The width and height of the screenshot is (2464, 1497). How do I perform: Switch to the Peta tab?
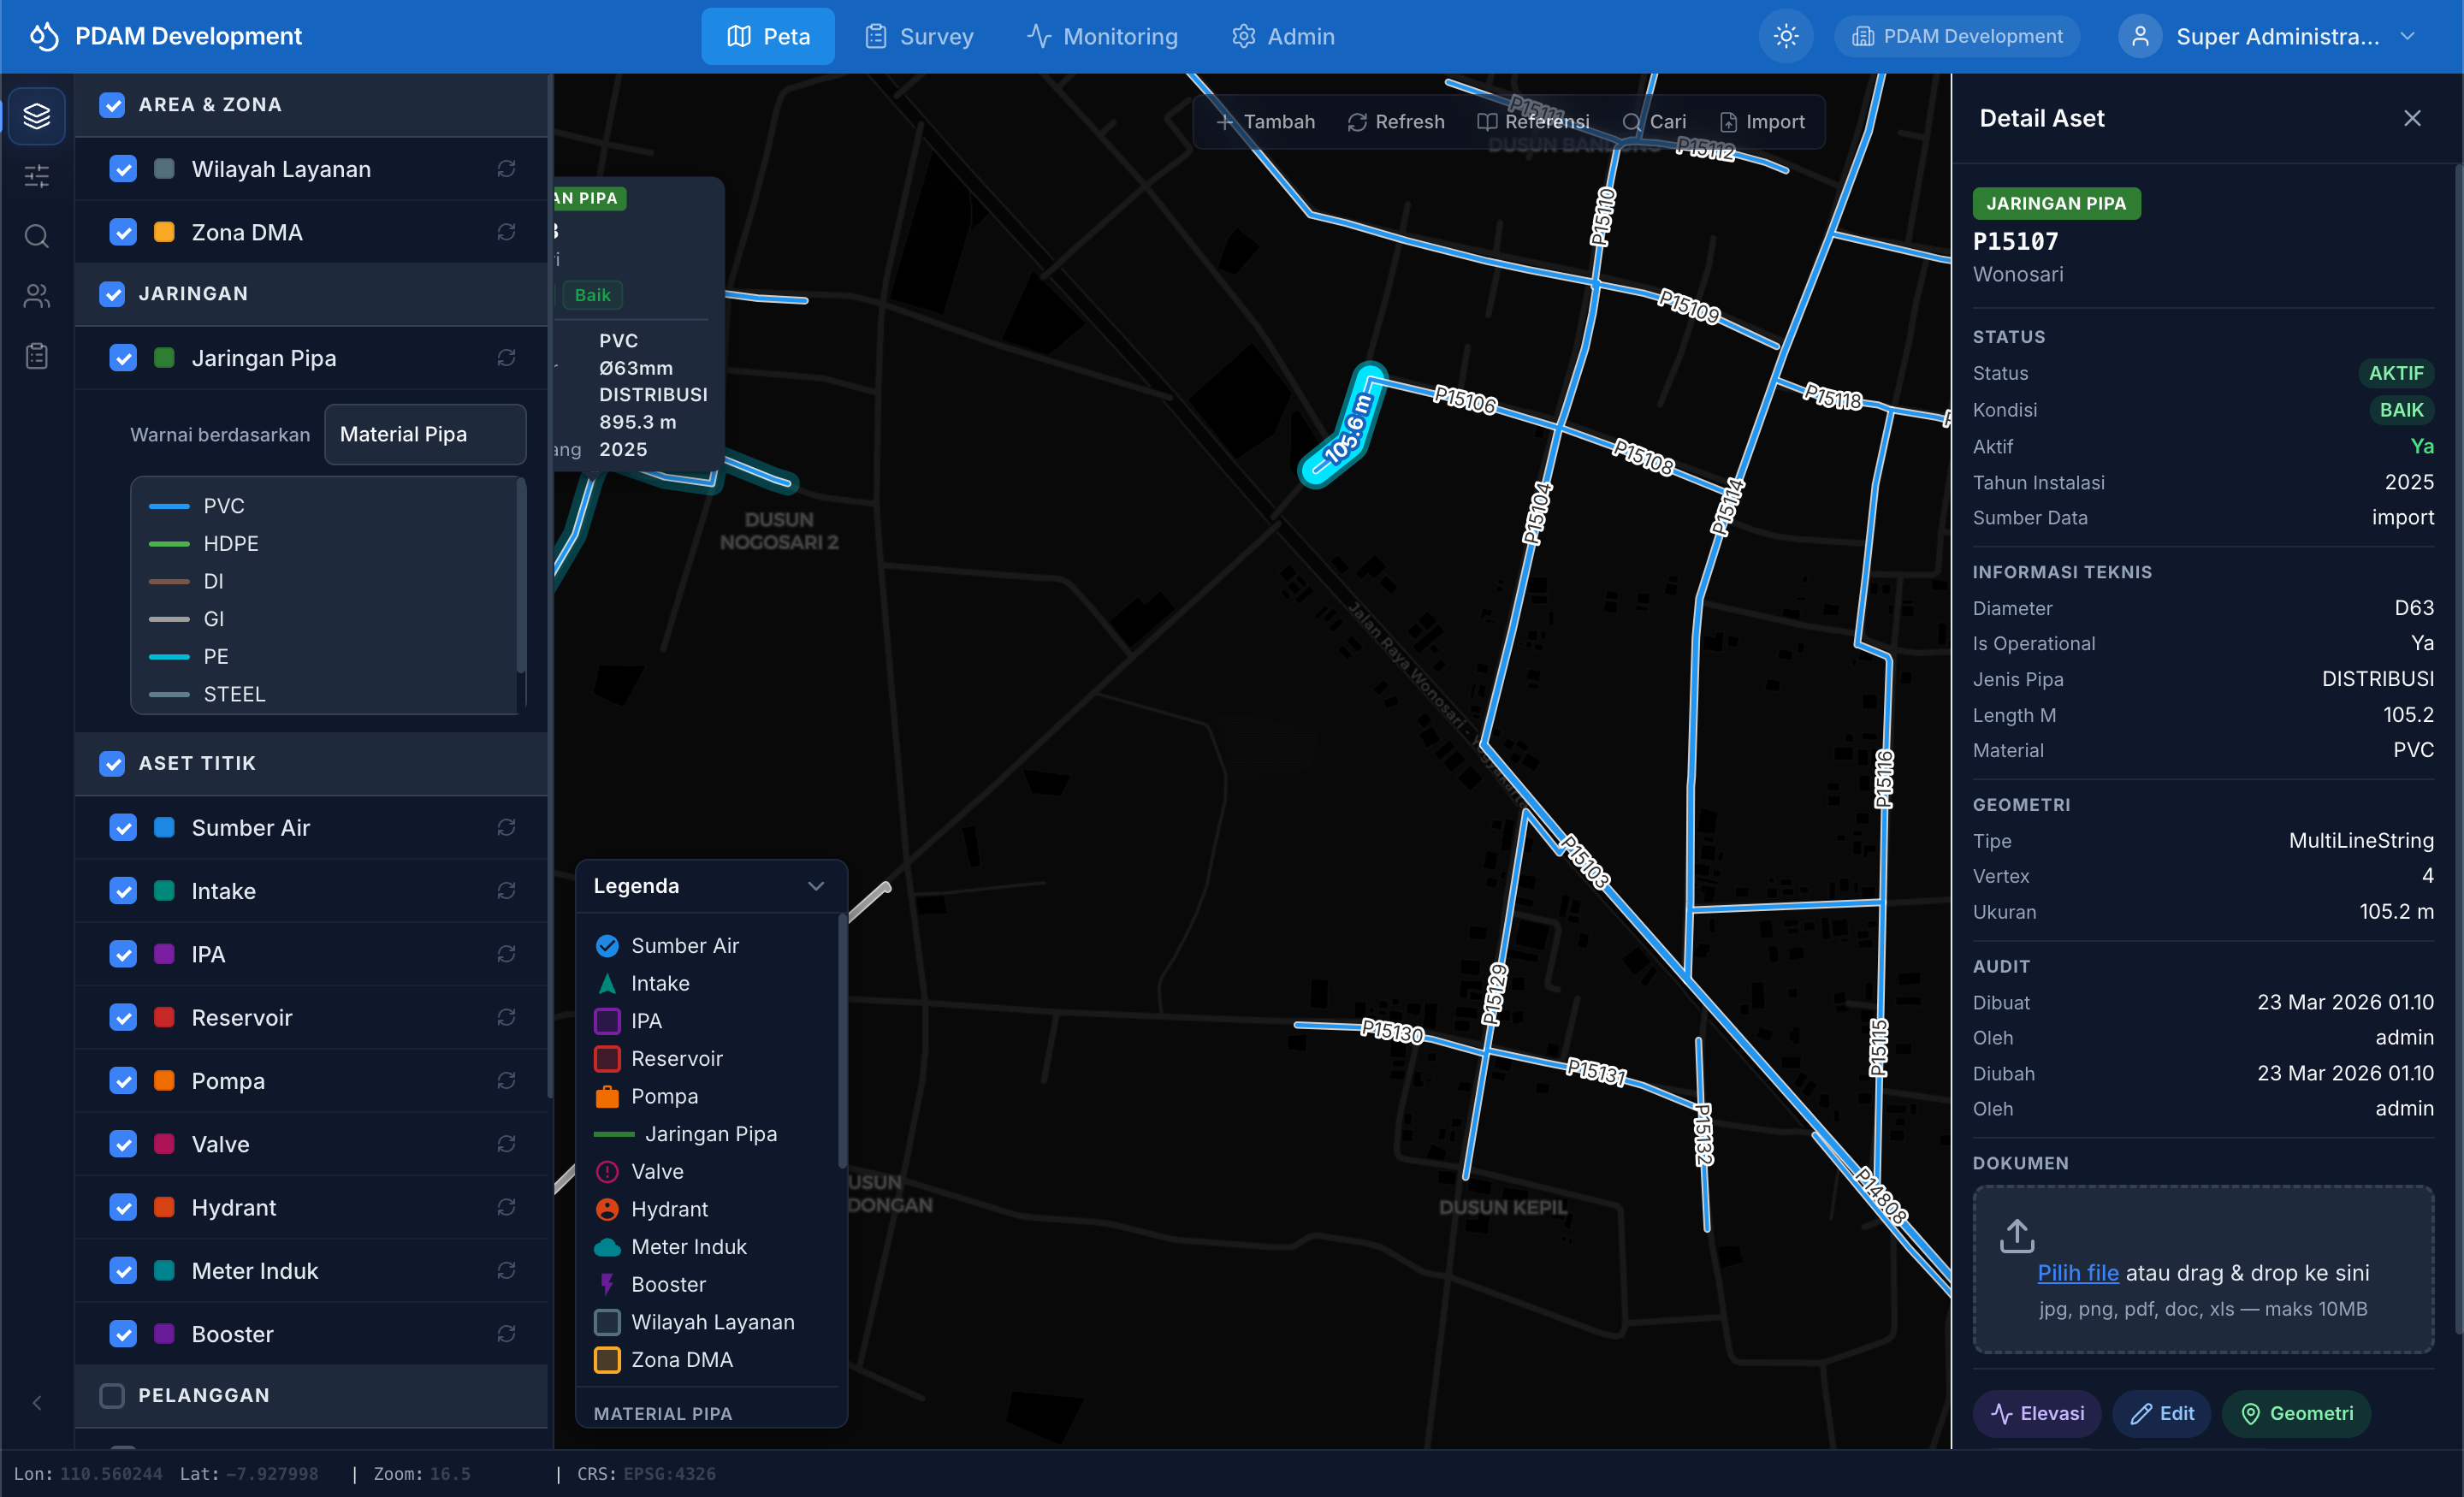[x=768, y=36]
